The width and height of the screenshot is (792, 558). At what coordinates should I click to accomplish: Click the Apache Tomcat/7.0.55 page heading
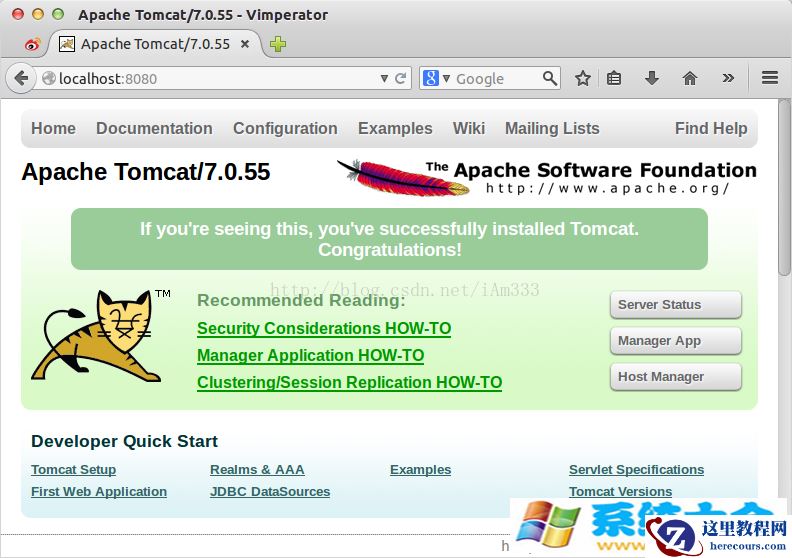point(146,172)
